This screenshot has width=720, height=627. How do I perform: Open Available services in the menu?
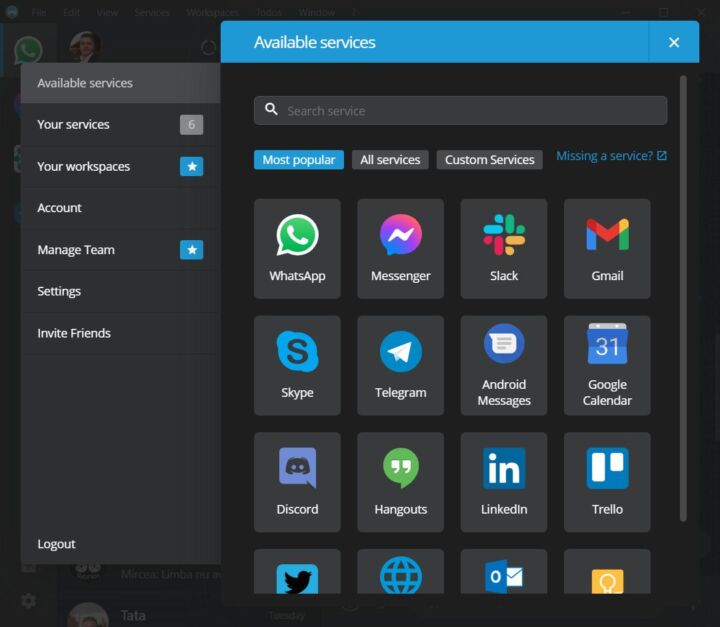click(x=121, y=83)
